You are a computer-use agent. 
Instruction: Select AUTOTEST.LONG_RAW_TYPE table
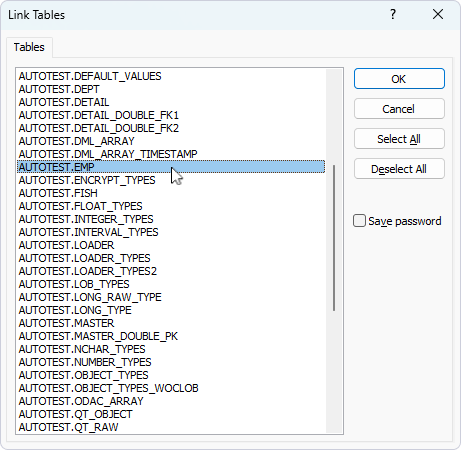(x=171, y=297)
